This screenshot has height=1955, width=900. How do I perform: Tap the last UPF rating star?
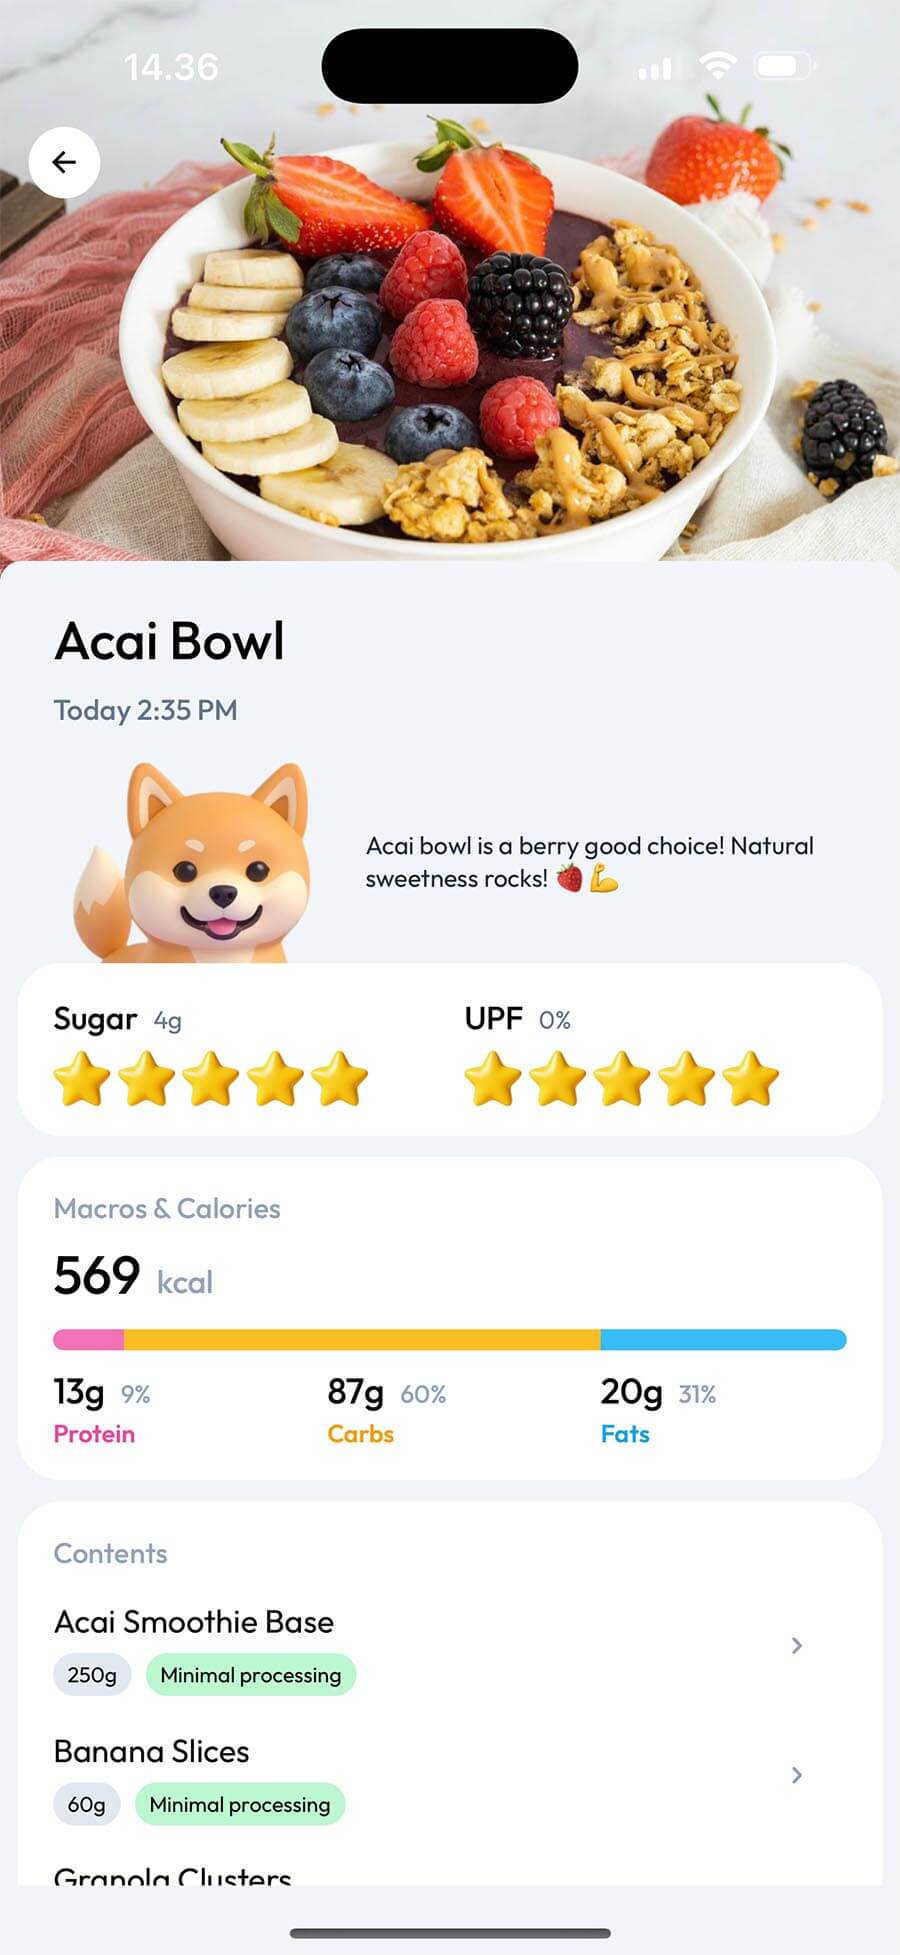750,1079
